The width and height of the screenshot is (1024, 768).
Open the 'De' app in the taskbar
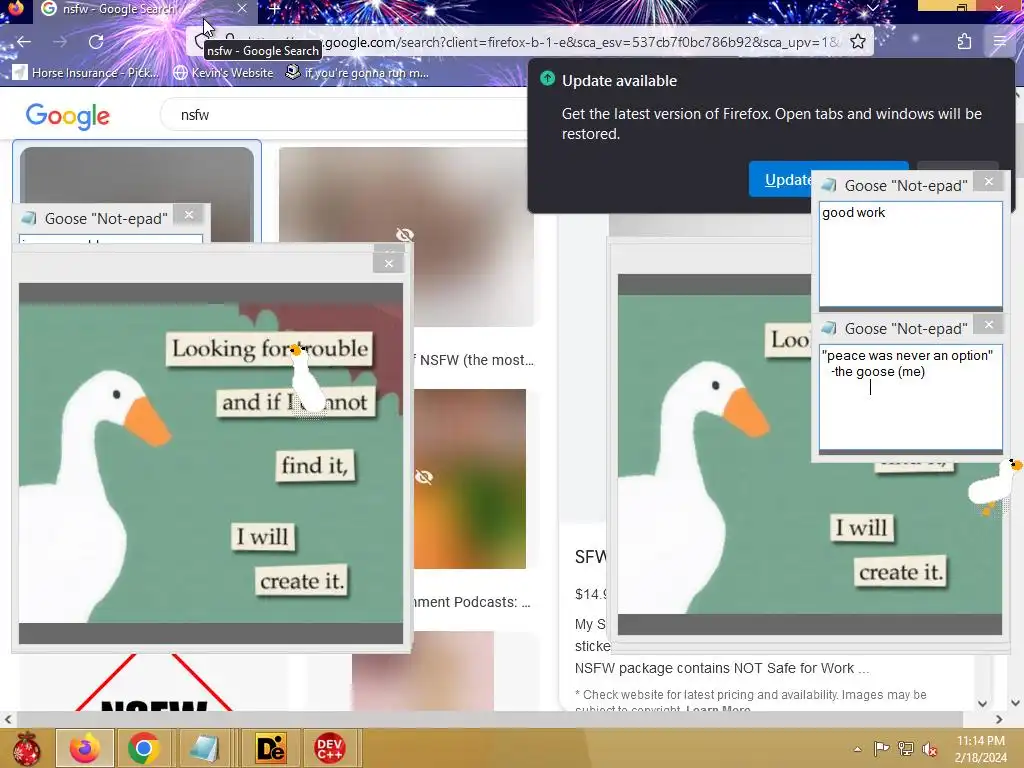pos(271,748)
